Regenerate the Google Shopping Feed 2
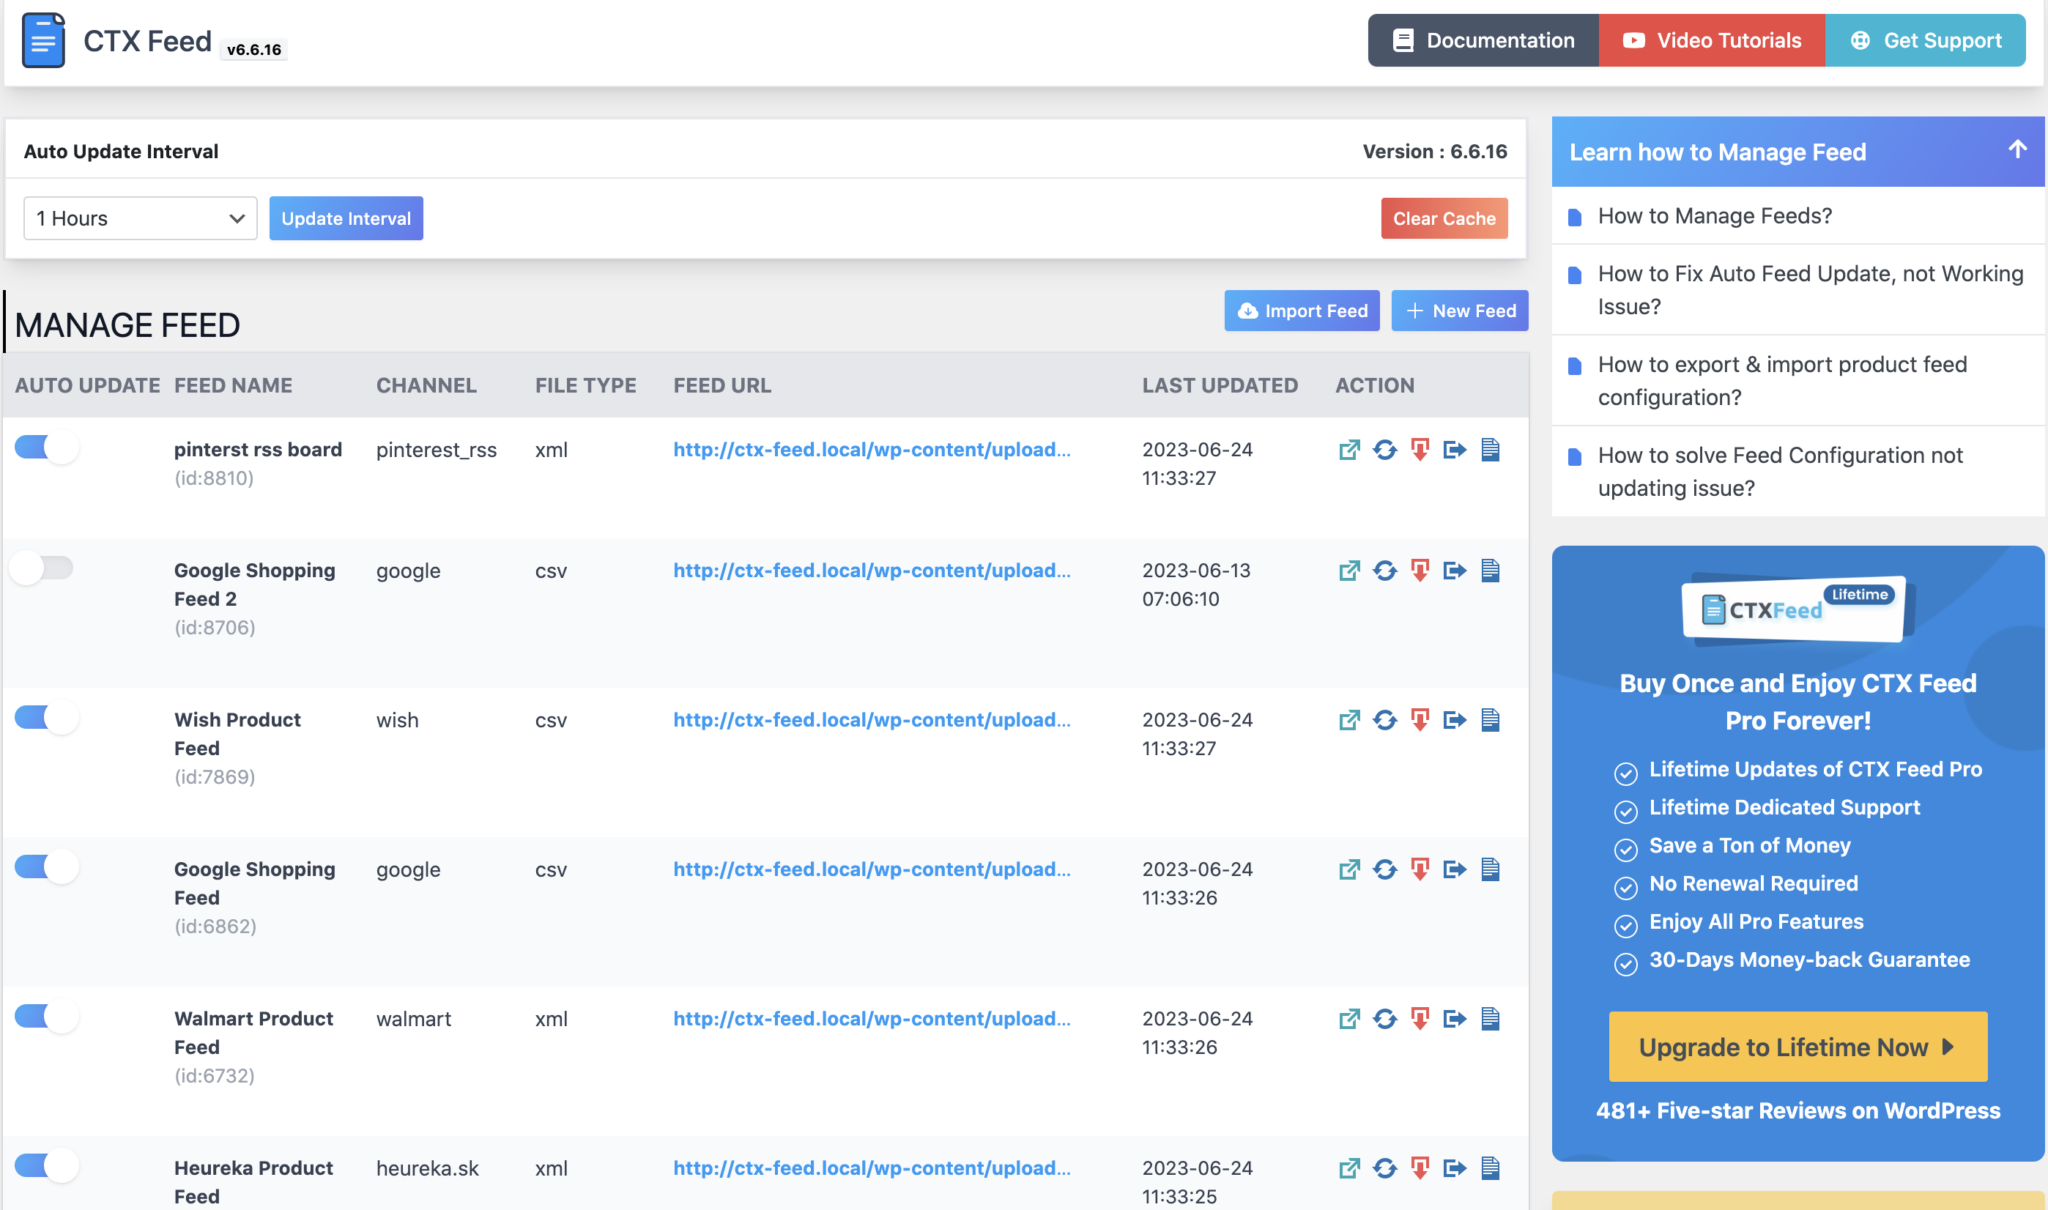This screenshot has width=2048, height=1210. coord(1385,570)
